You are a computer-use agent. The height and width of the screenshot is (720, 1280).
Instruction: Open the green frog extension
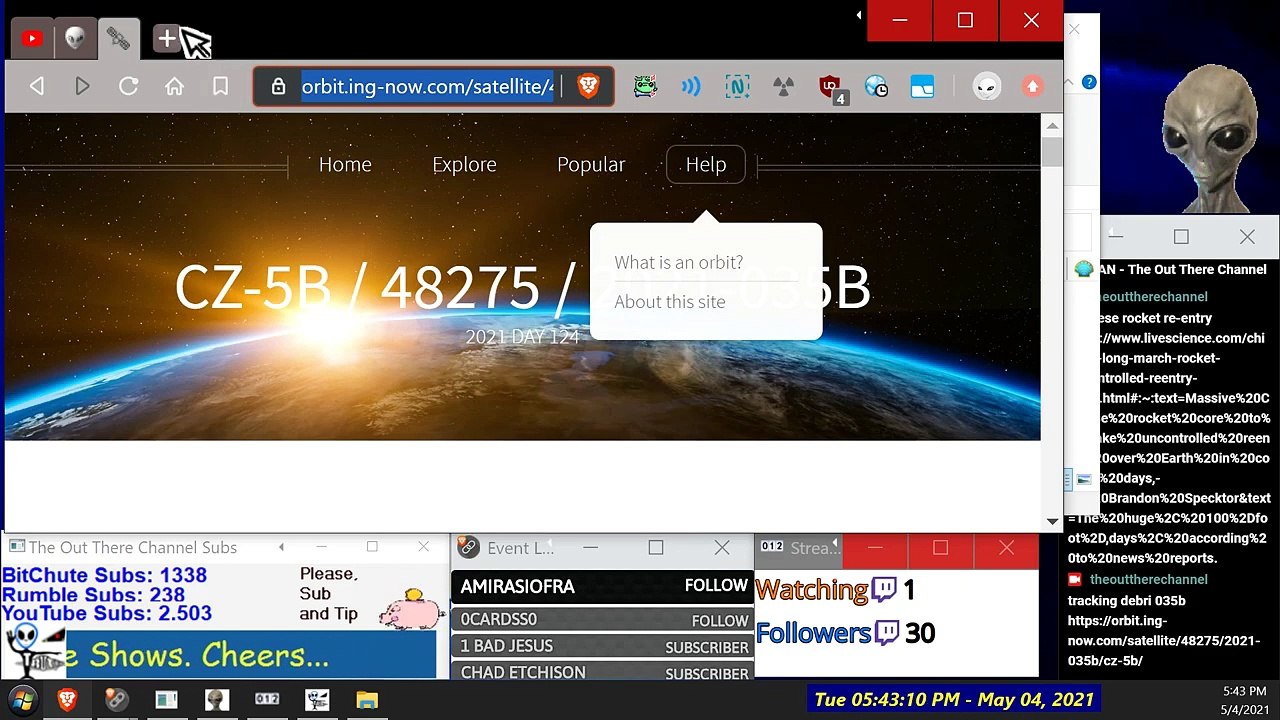(x=645, y=87)
